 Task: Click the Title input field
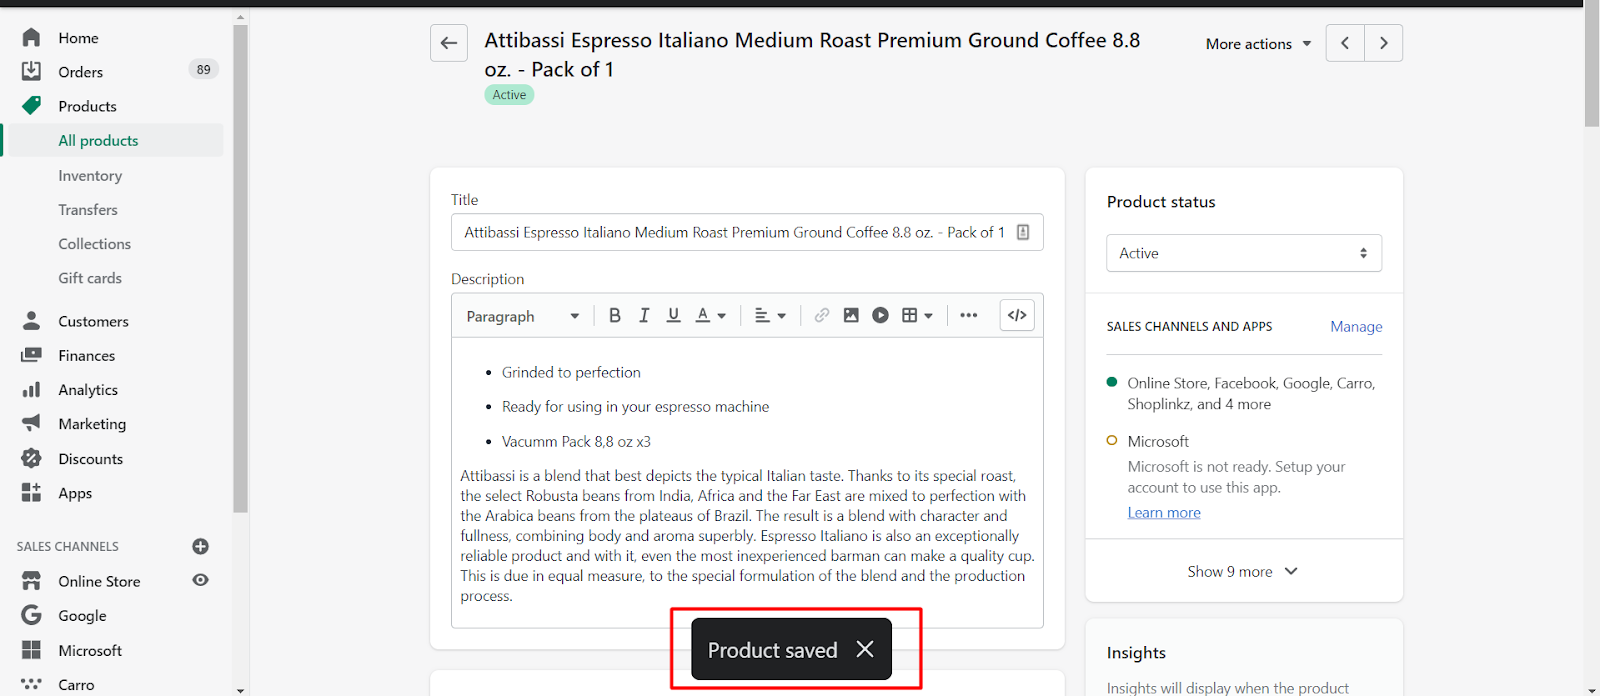click(x=747, y=232)
